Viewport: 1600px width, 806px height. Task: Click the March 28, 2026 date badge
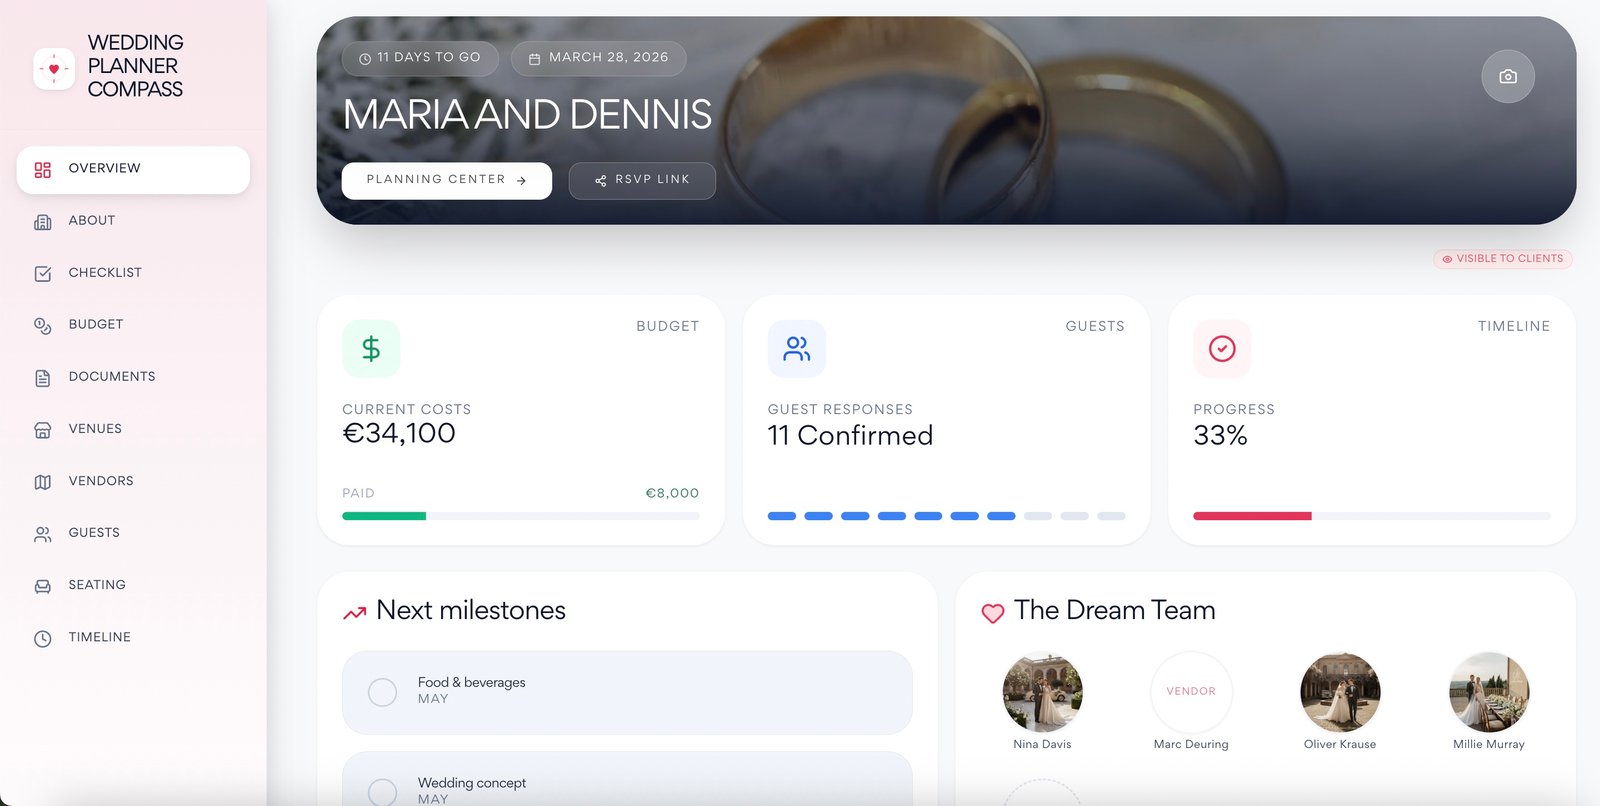pos(599,58)
